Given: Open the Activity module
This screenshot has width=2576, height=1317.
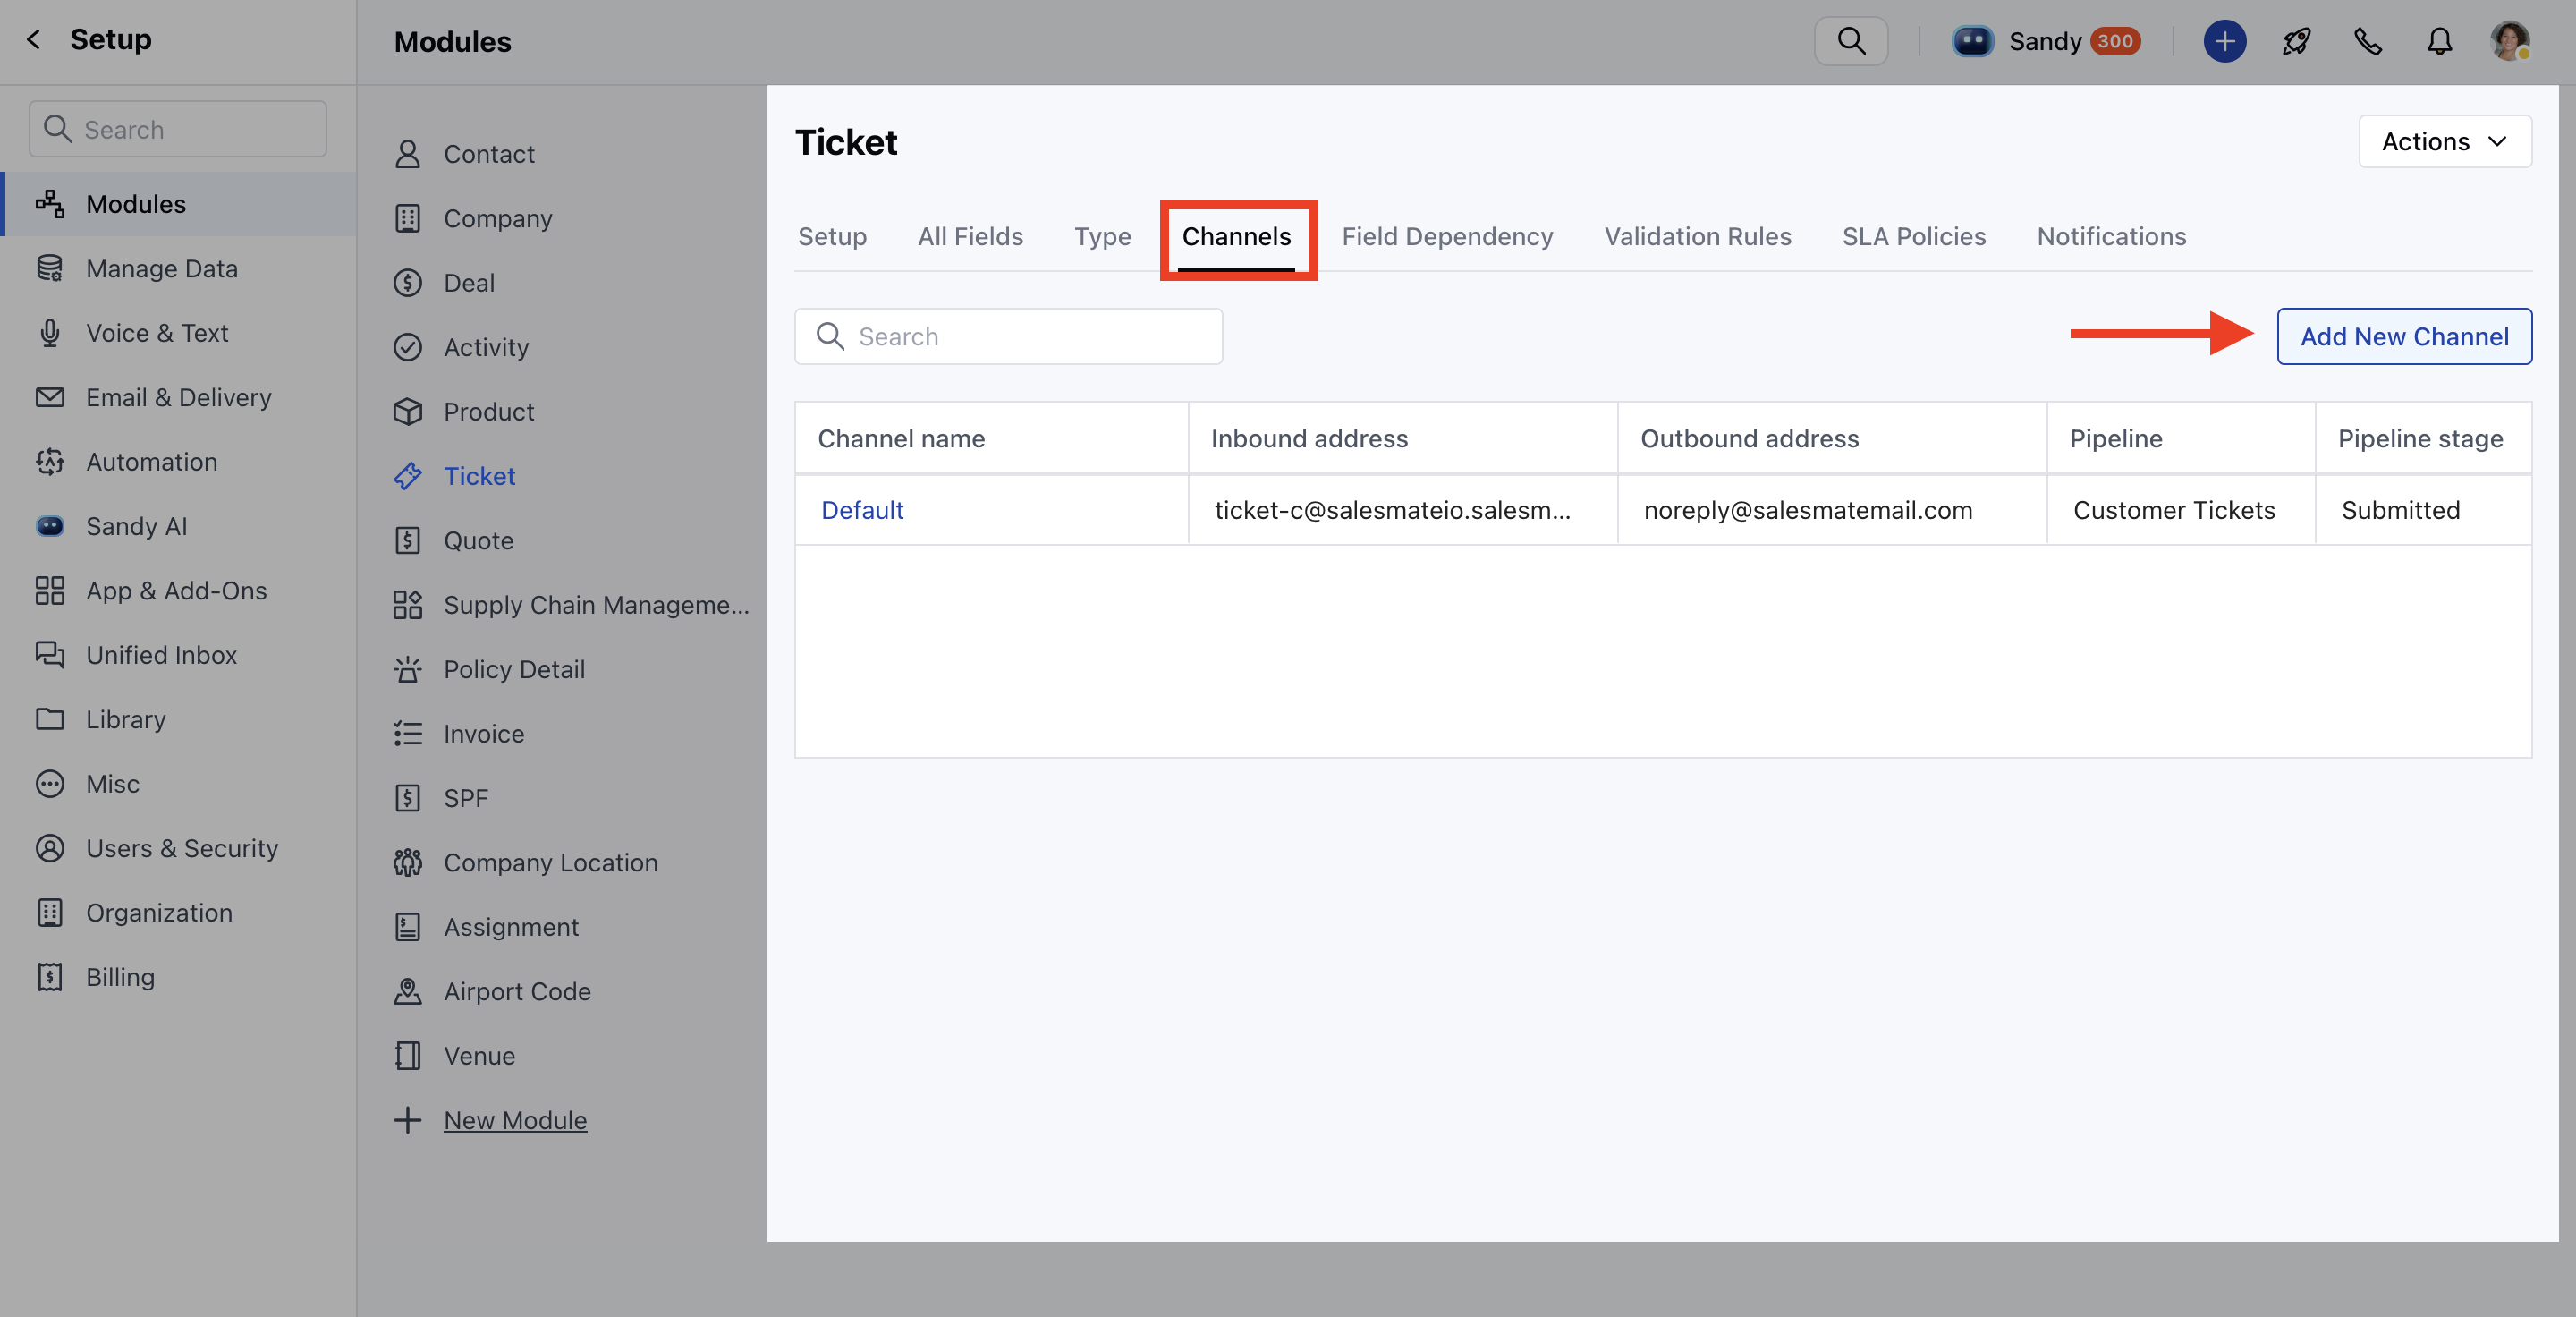Looking at the screenshot, I should point(486,348).
